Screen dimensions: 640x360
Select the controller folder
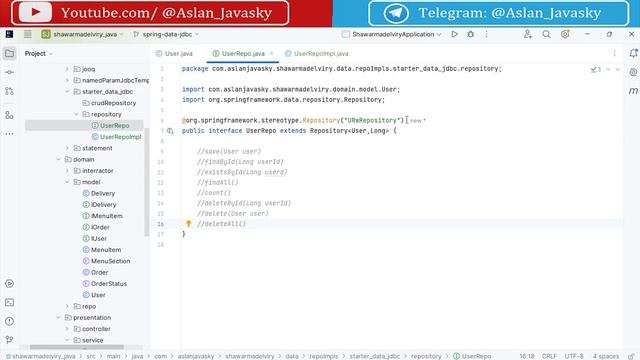click(92, 329)
